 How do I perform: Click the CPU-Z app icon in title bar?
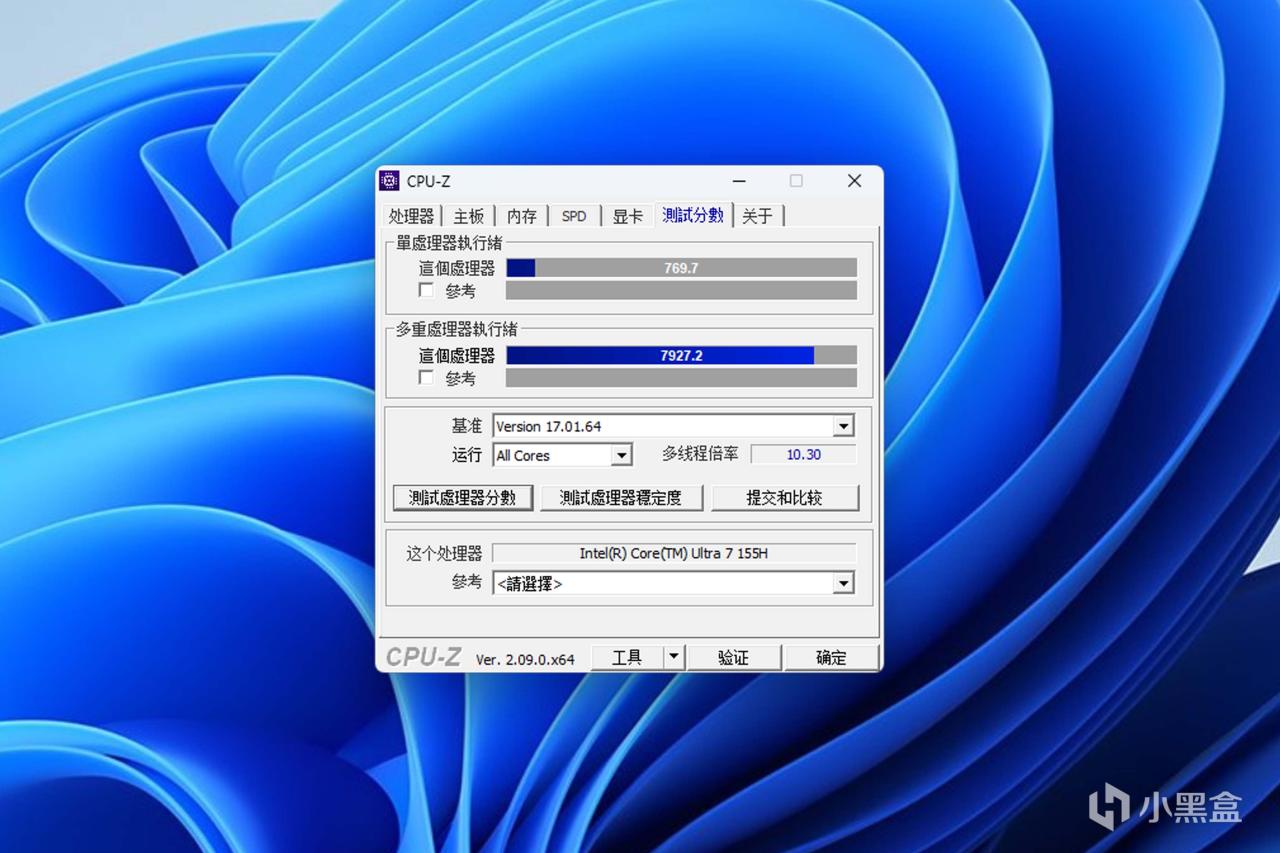[389, 181]
